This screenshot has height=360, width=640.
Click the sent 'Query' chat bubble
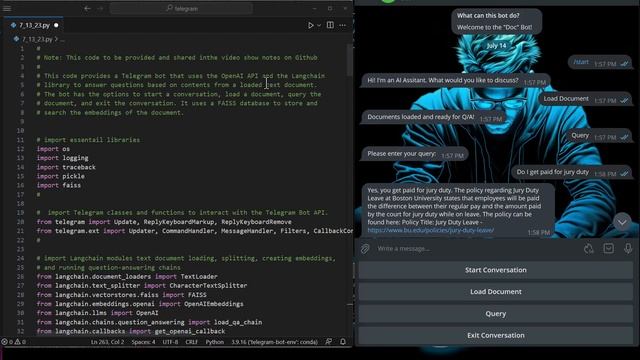pyautogui.click(x=600, y=136)
